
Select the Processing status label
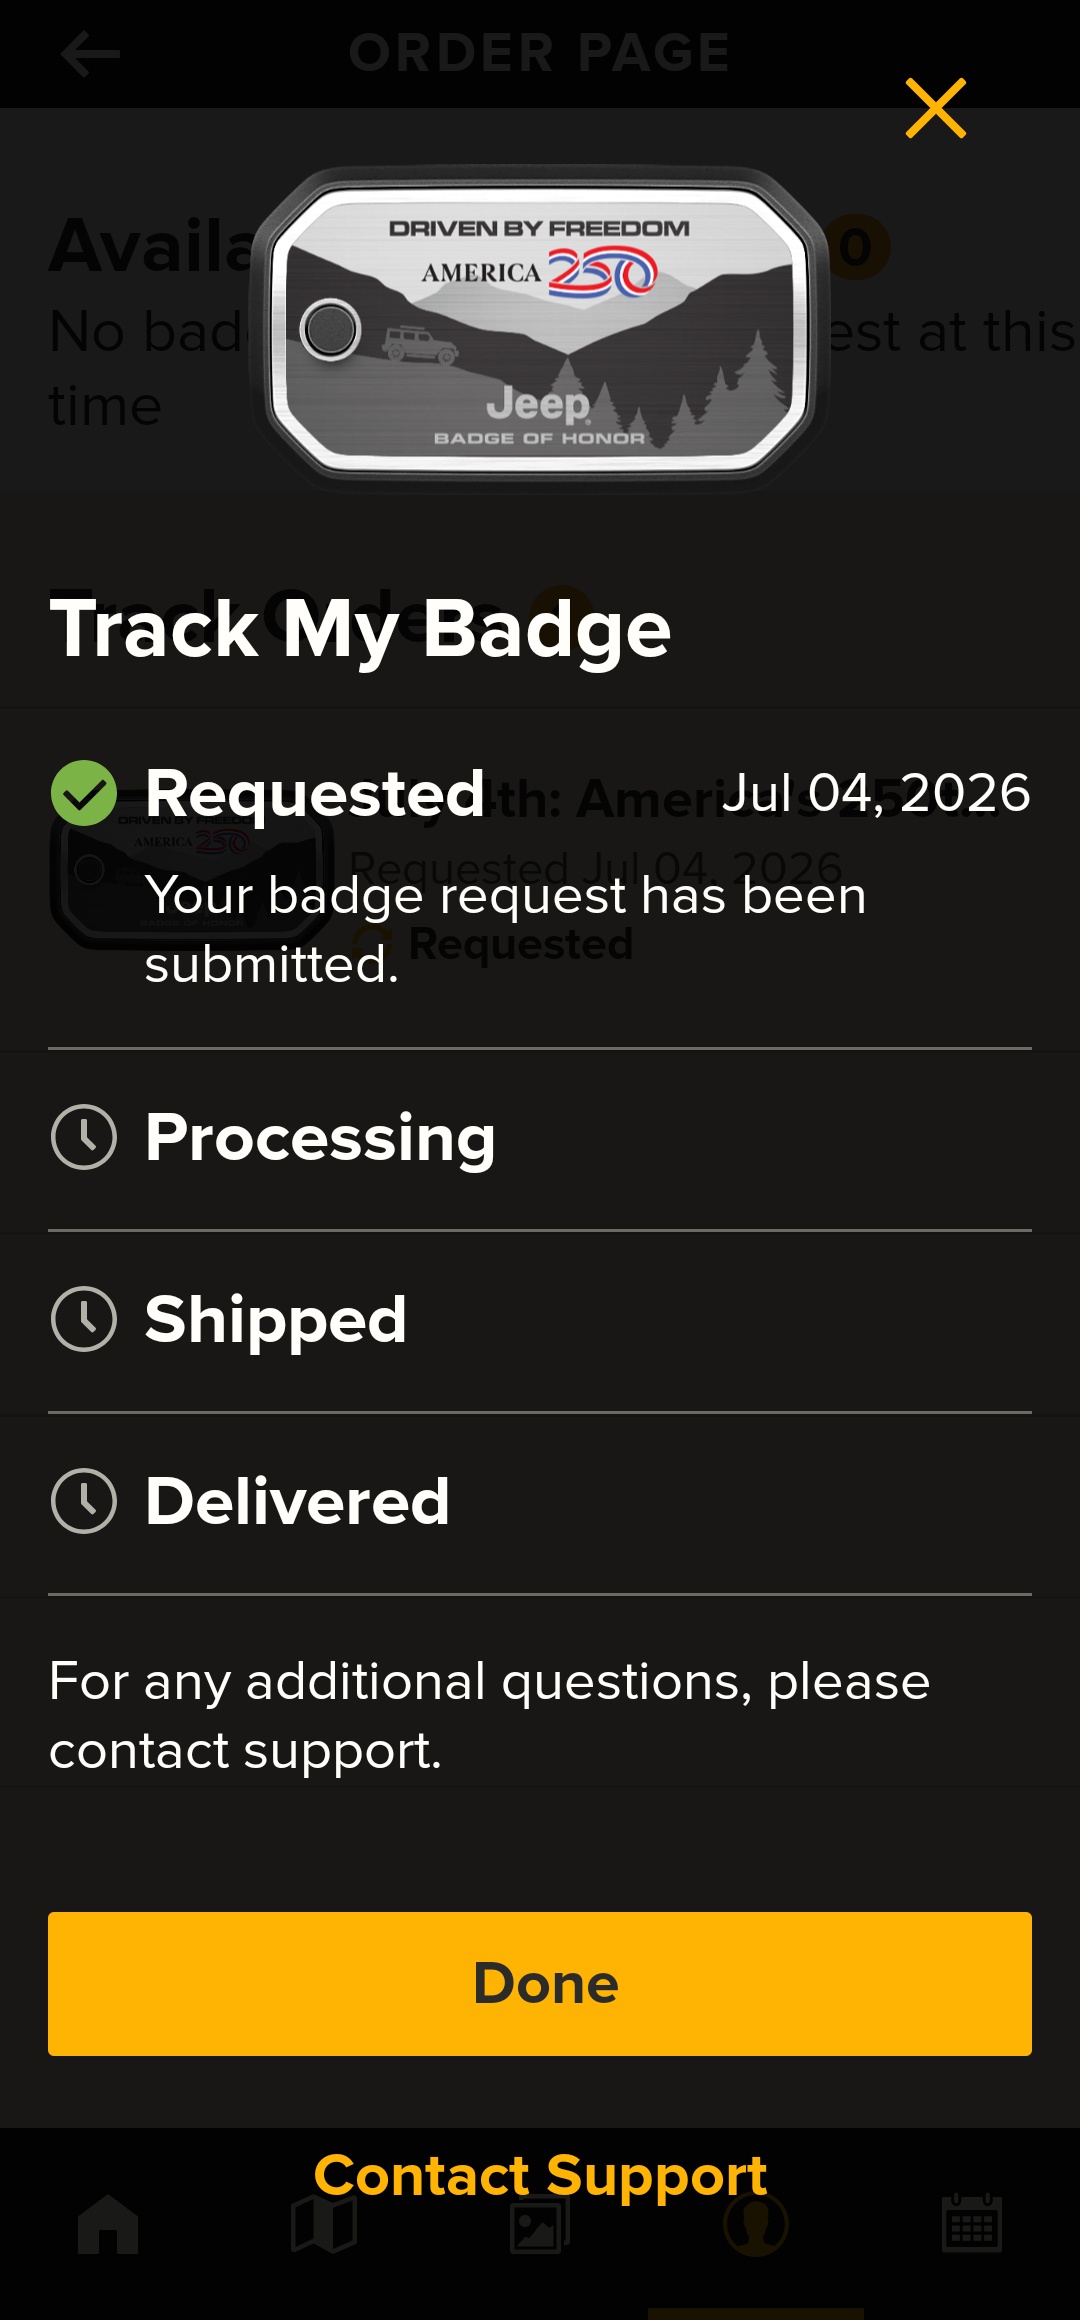click(x=320, y=1138)
